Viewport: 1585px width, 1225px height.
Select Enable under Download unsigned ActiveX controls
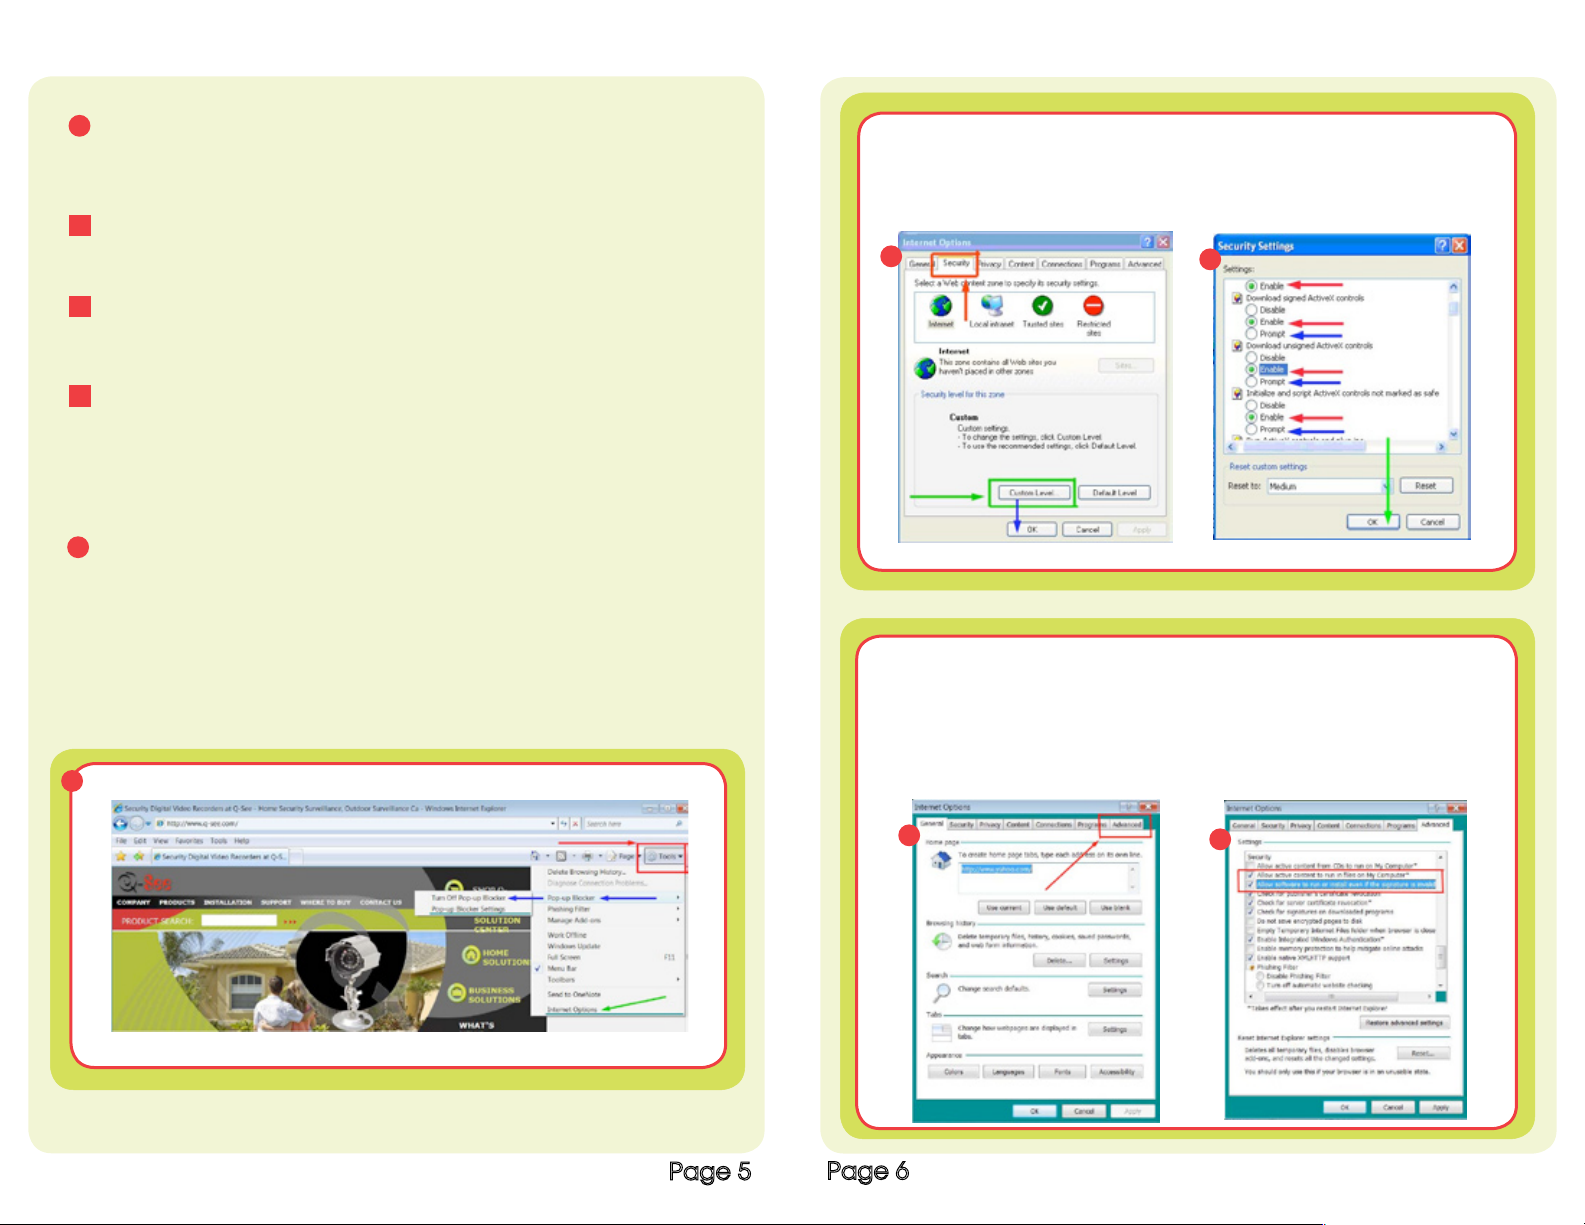pyautogui.click(x=1251, y=370)
